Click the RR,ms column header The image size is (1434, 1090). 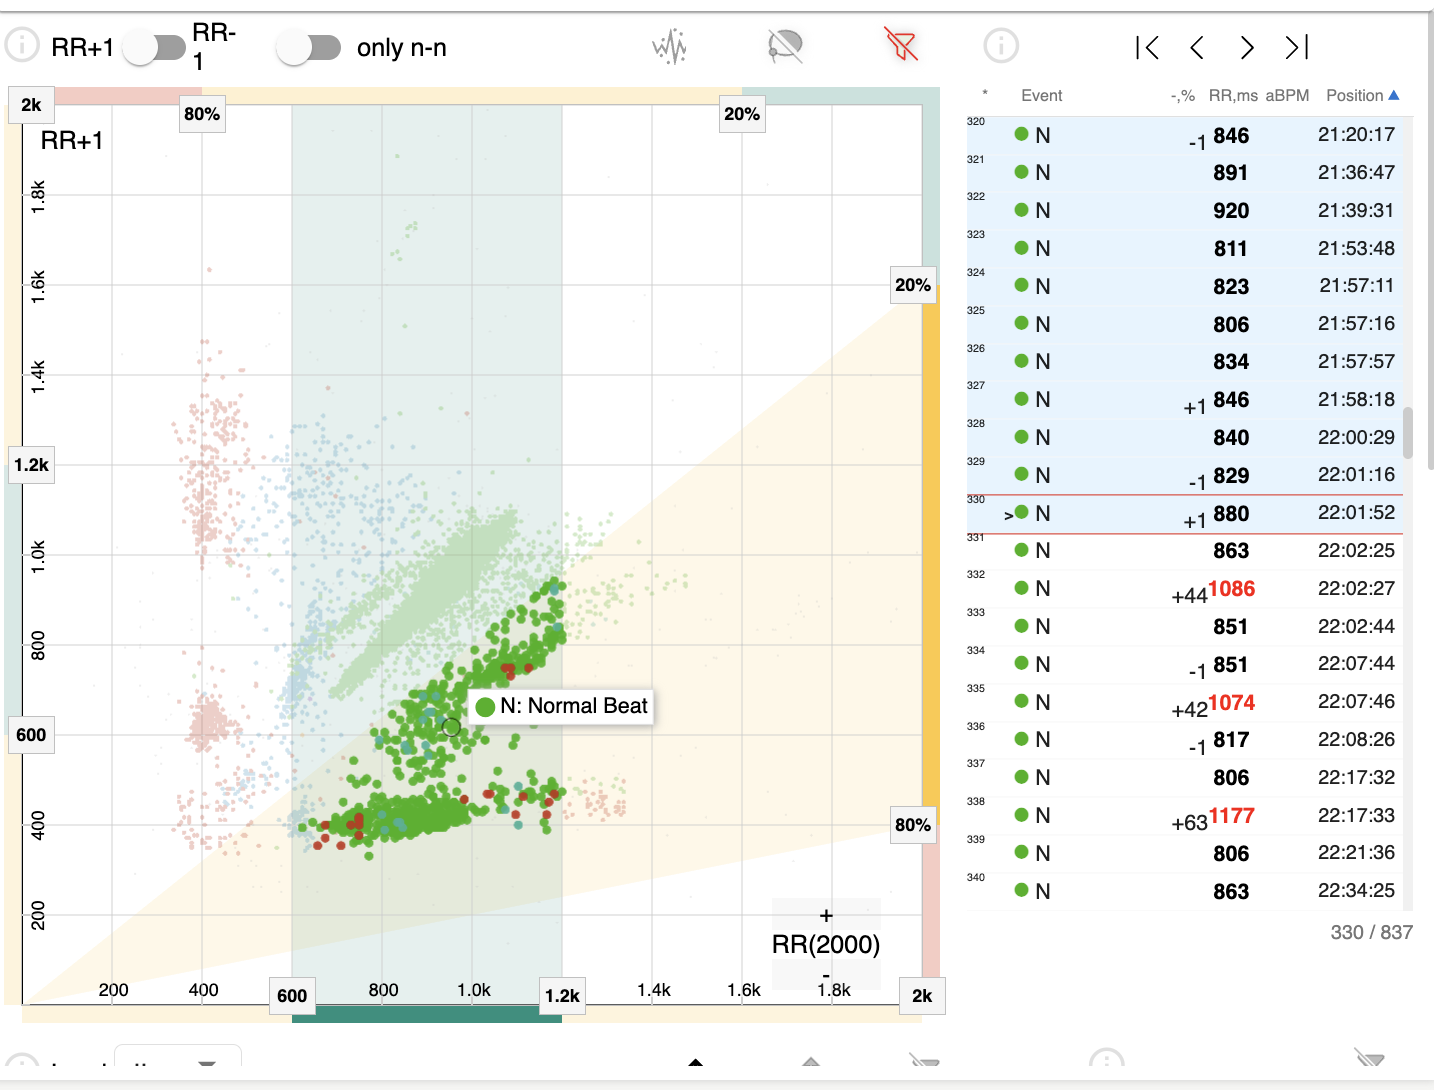1232,95
